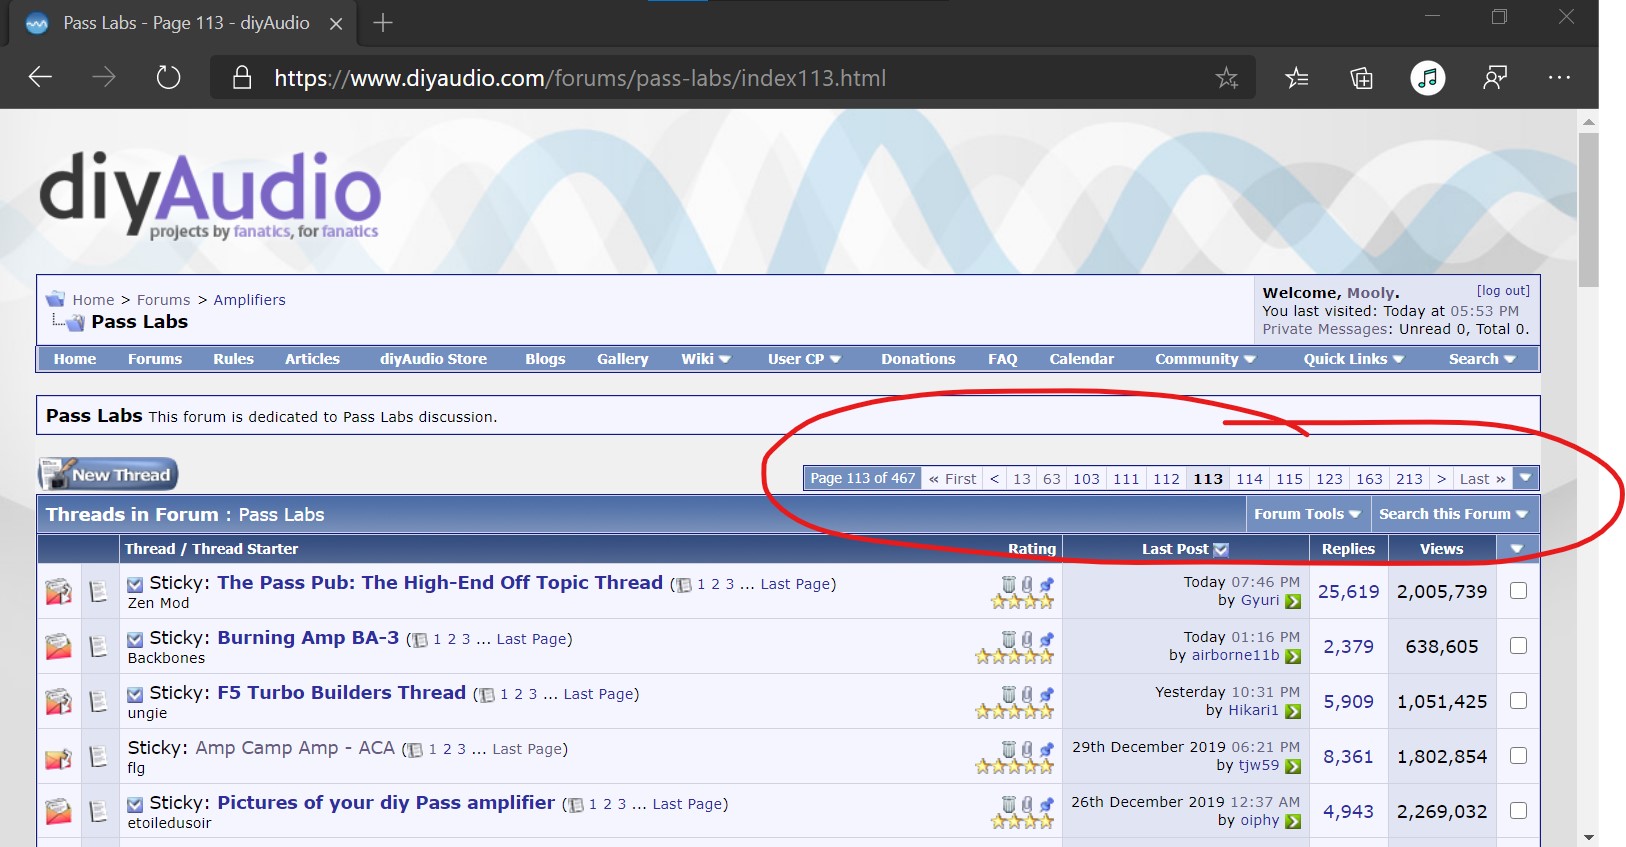The width and height of the screenshot is (1626, 847).
Task: Click the scrollbar down arrow
Action: tap(1588, 836)
